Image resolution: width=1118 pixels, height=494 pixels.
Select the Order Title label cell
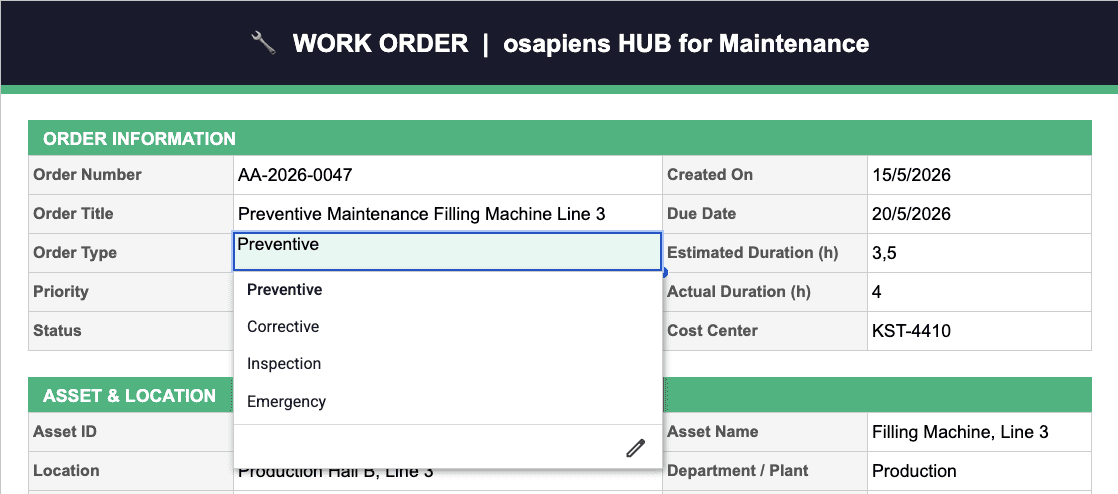pyautogui.click(x=130, y=214)
